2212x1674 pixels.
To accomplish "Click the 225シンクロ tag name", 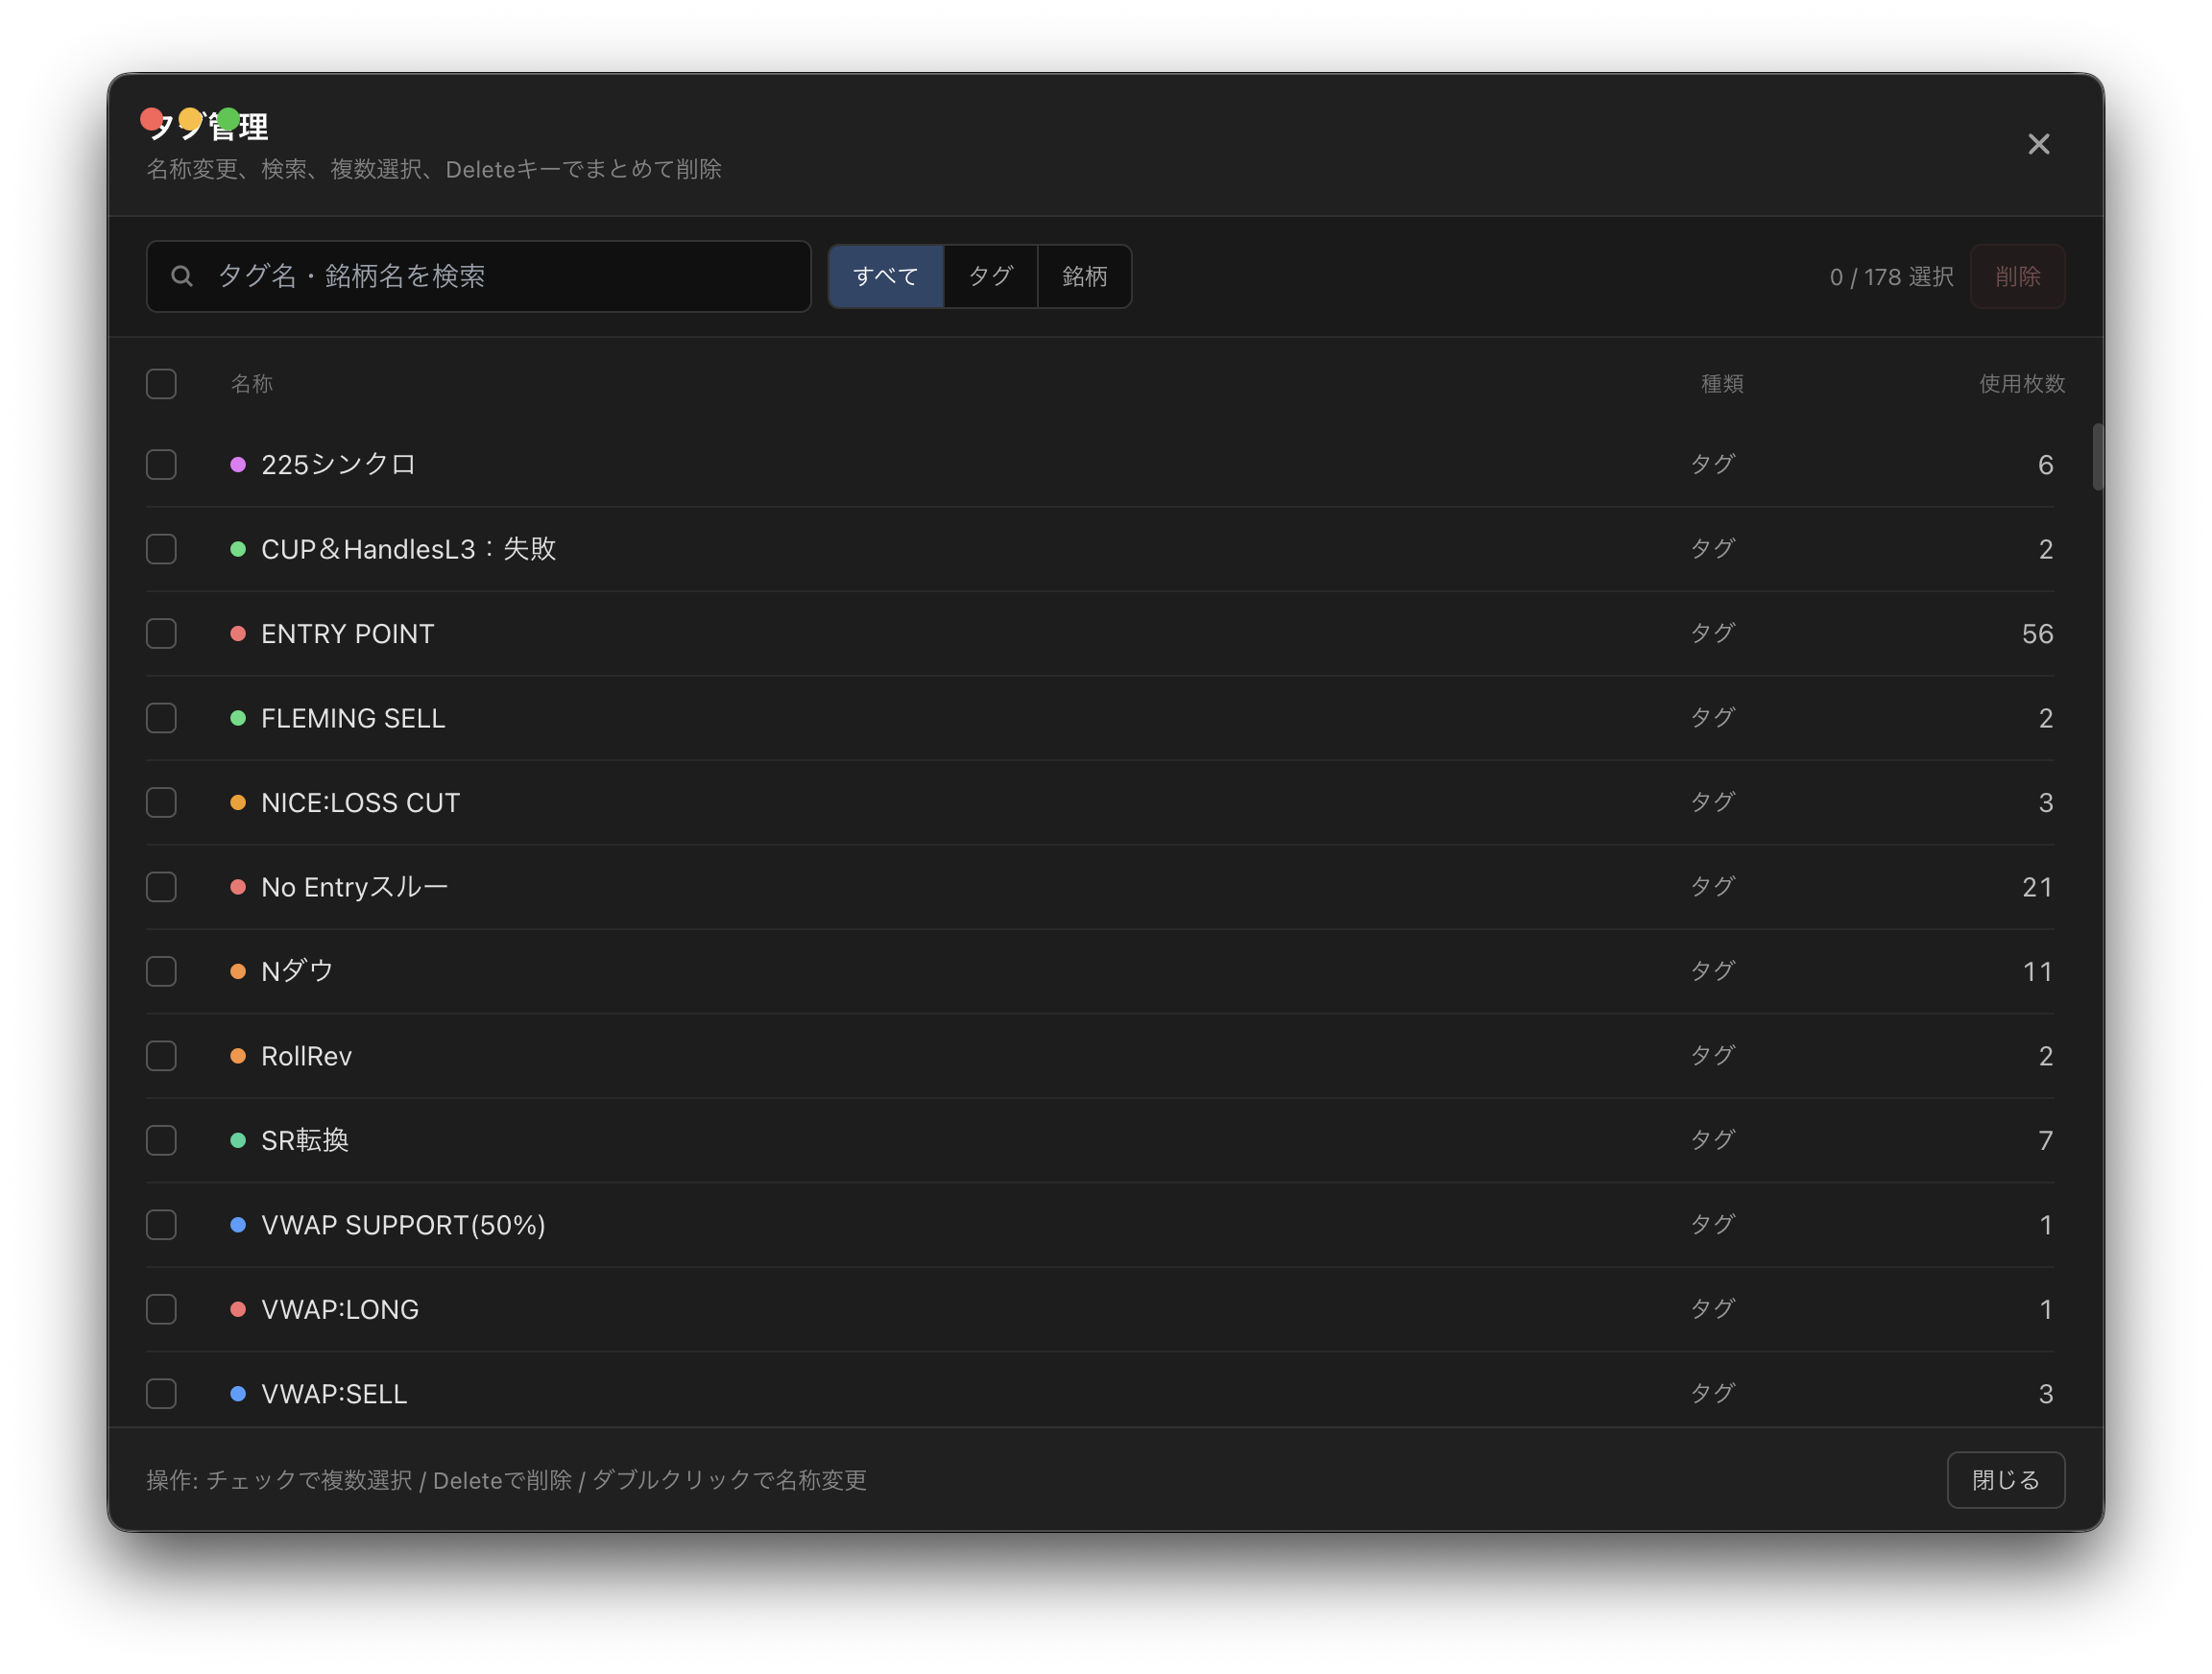I will [338, 464].
